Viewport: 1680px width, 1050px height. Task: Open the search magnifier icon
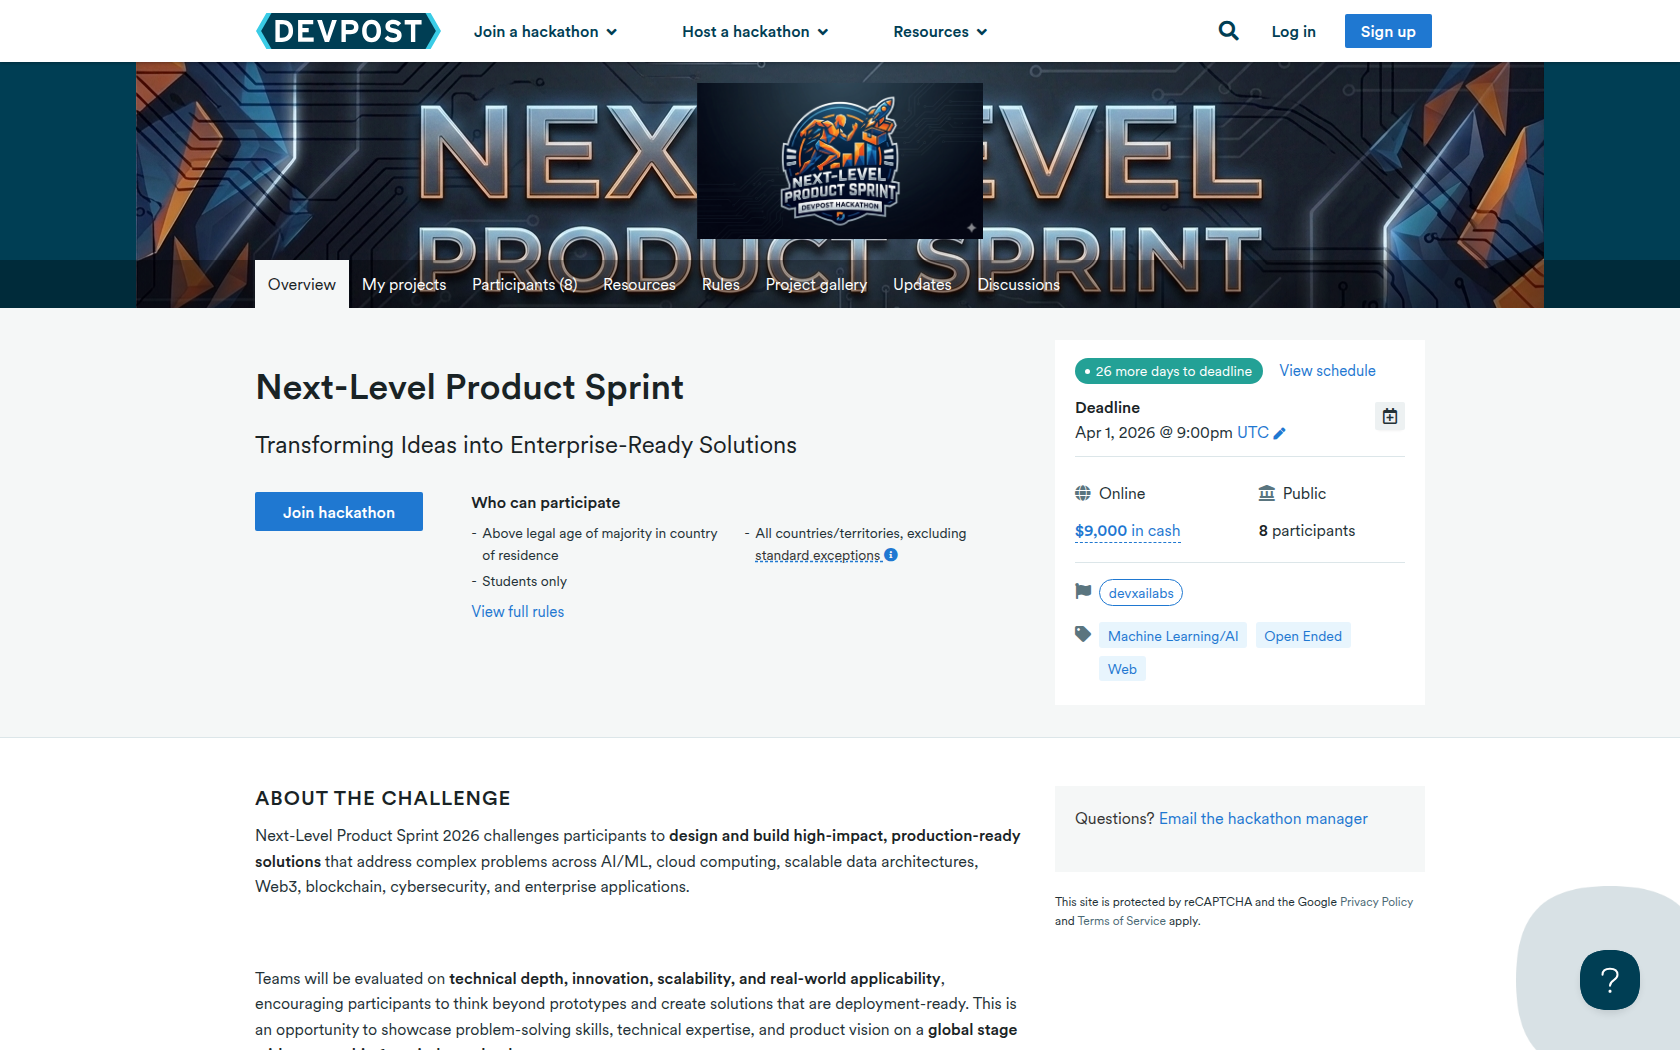(x=1228, y=31)
